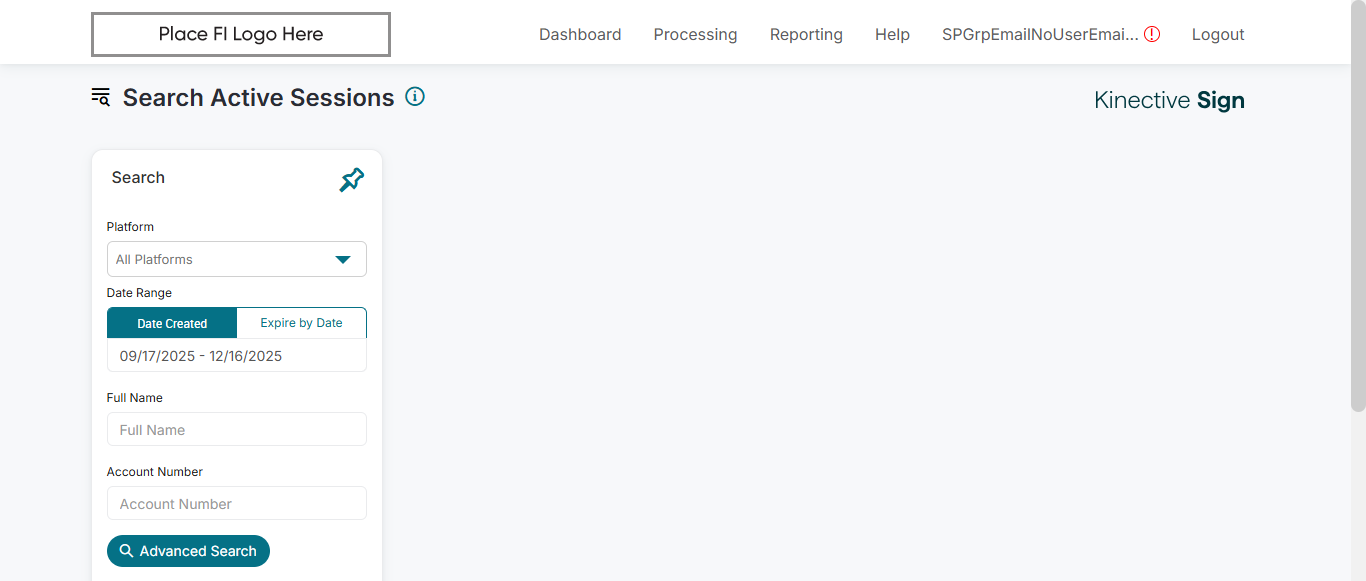Click the Logout link
Image resolution: width=1366 pixels, height=581 pixels.
click(1218, 34)
